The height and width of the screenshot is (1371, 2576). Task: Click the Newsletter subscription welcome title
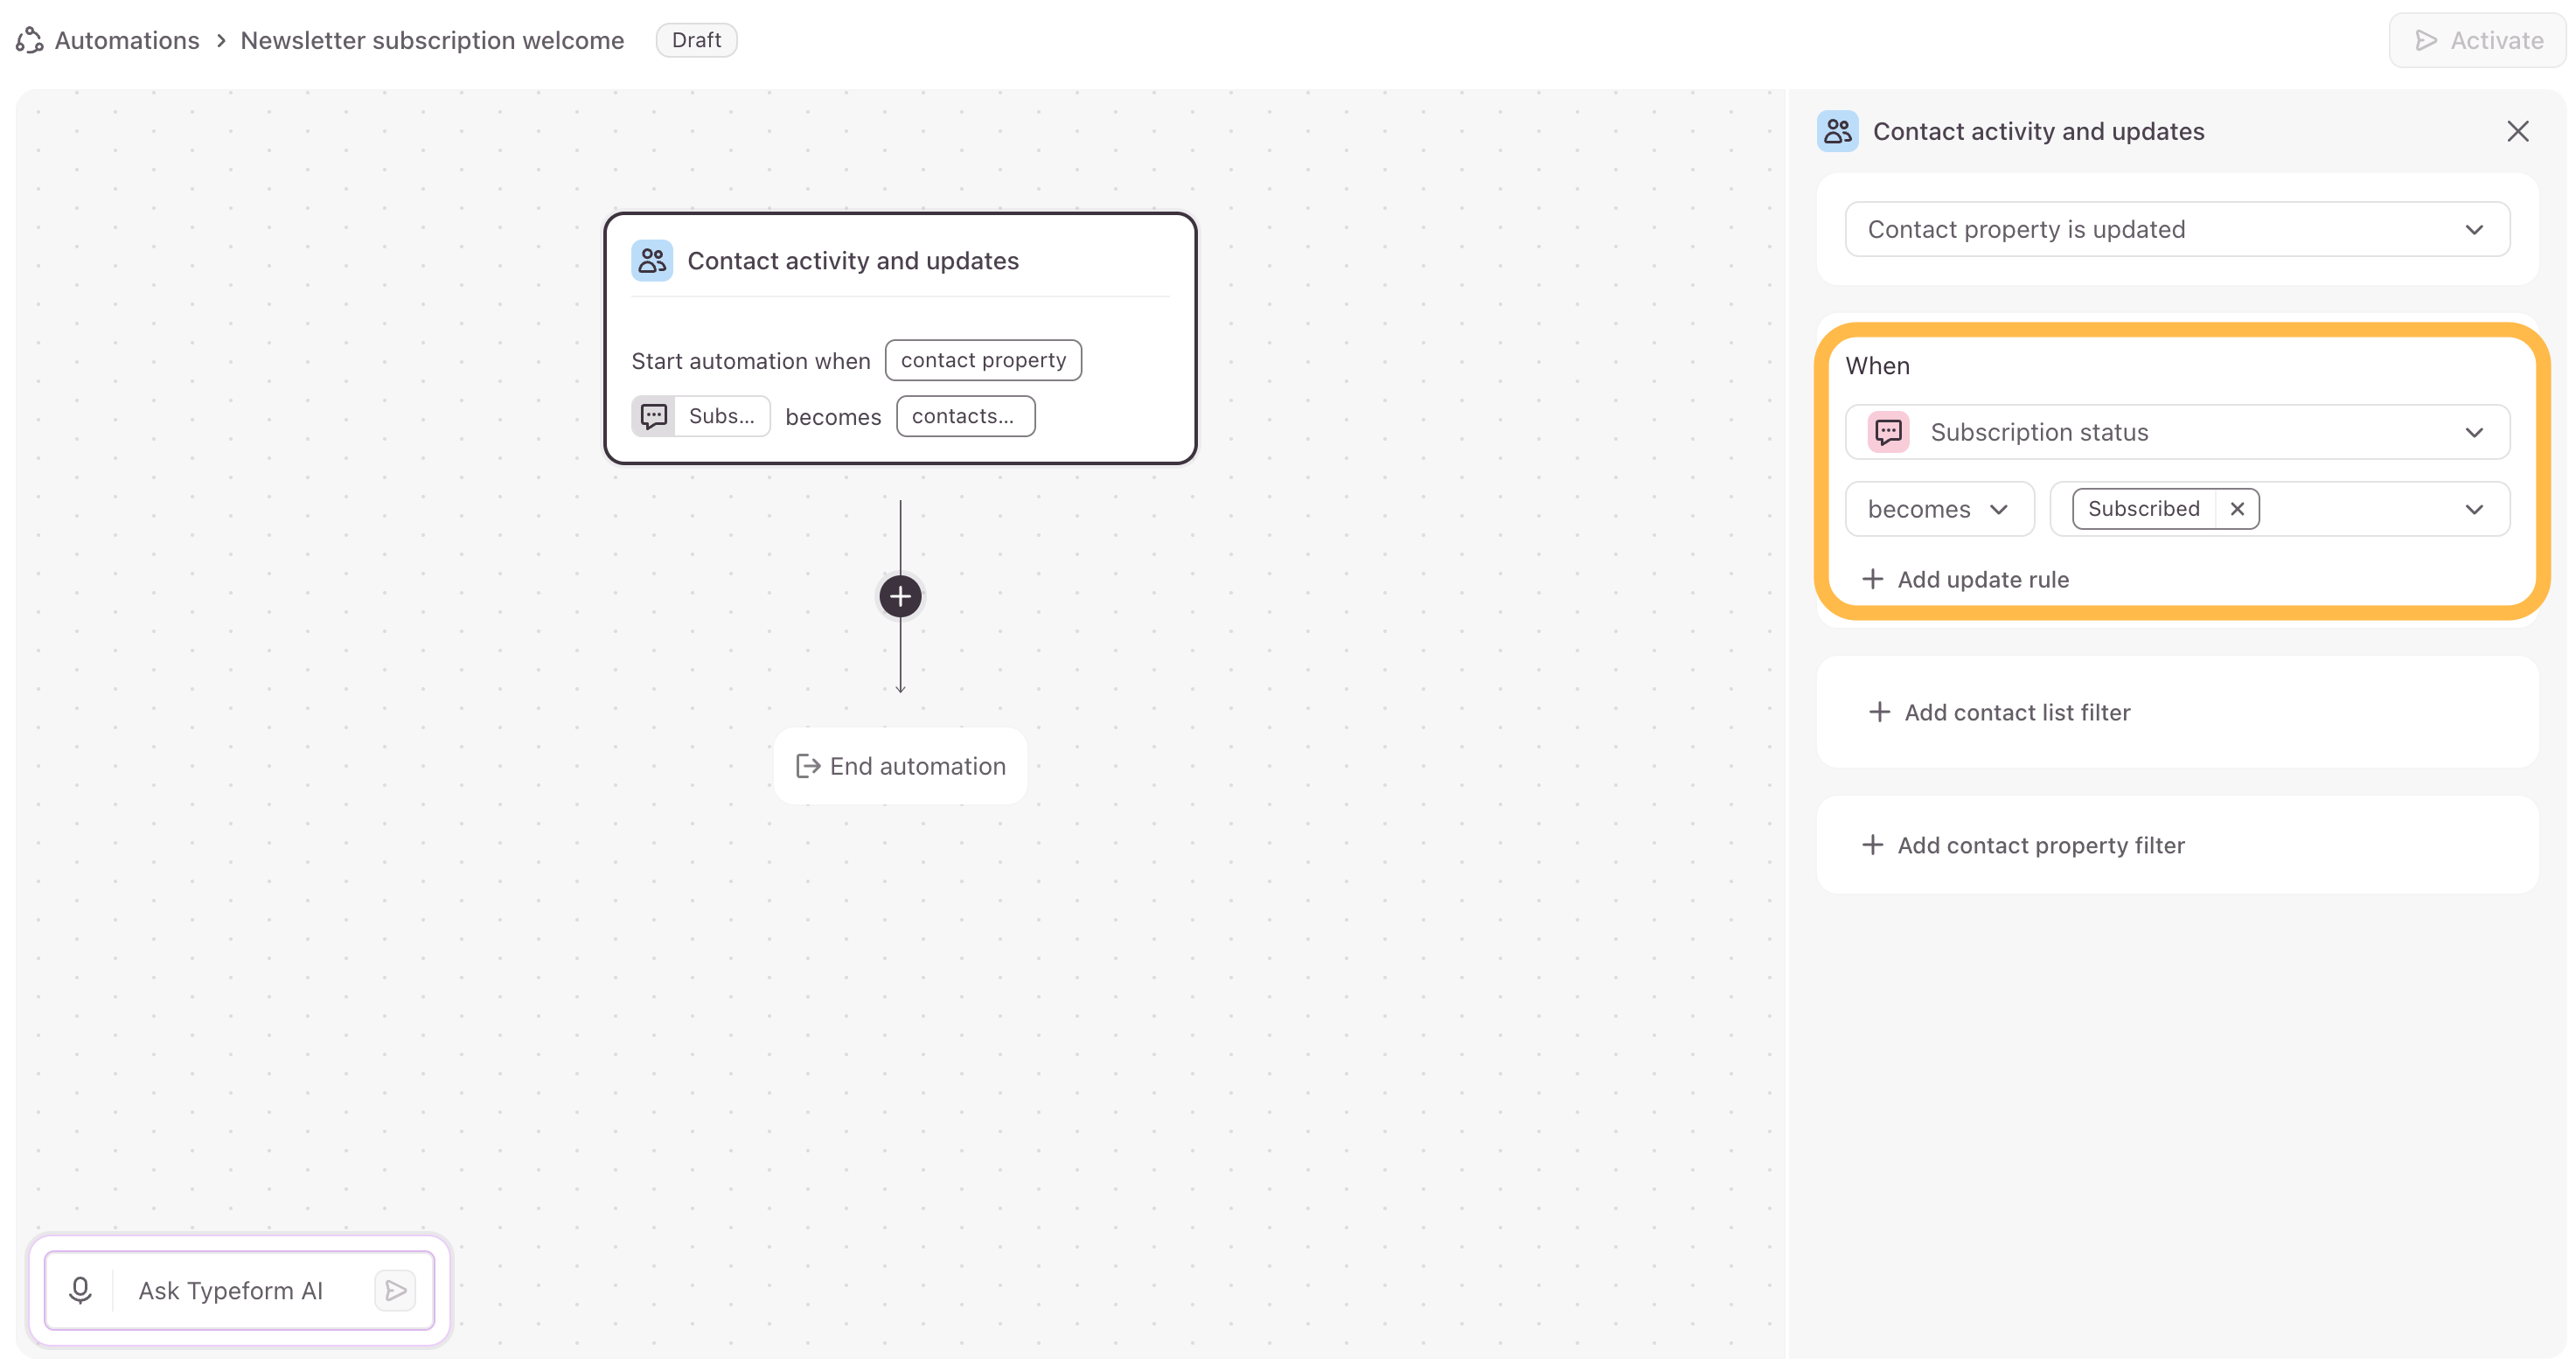click(432, 40)
